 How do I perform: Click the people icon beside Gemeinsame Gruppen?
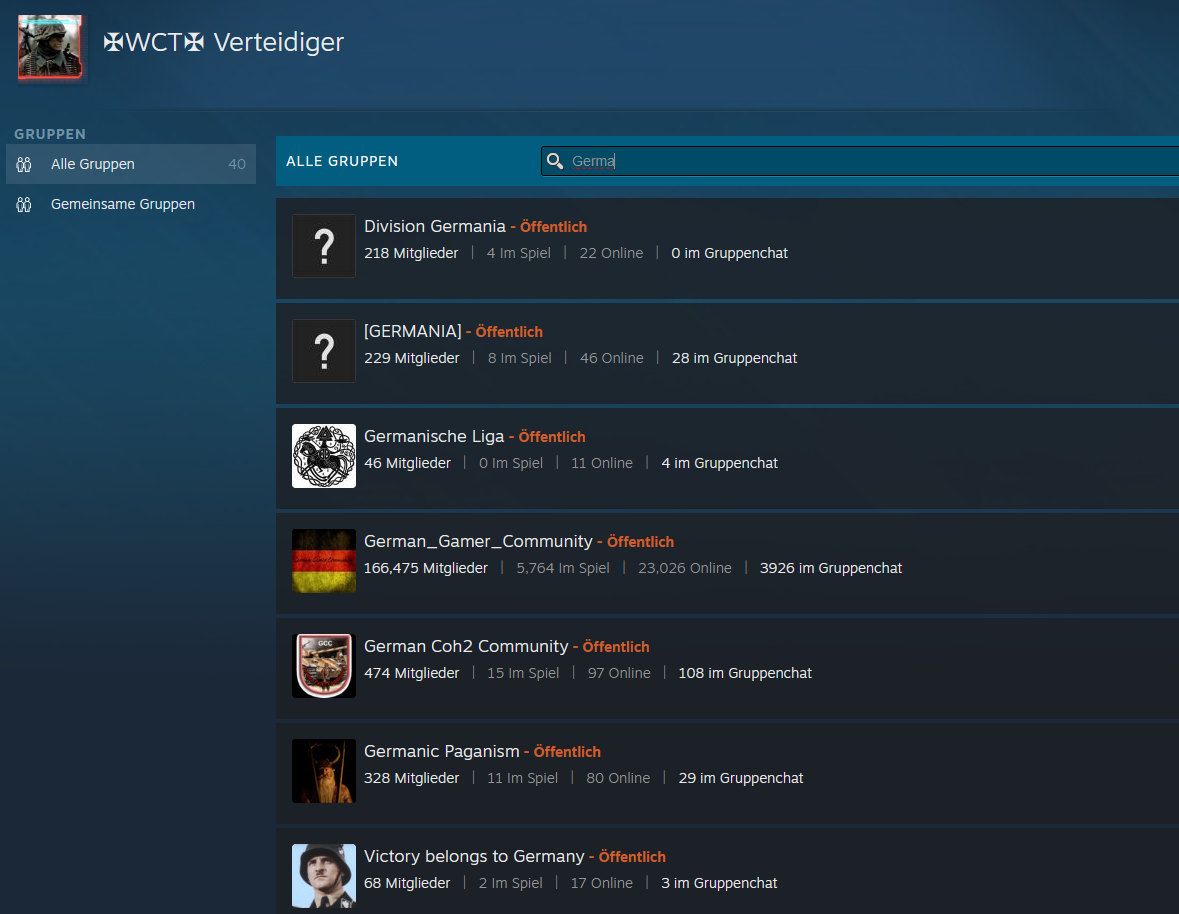pyautogui.click(x=25, y=204)
